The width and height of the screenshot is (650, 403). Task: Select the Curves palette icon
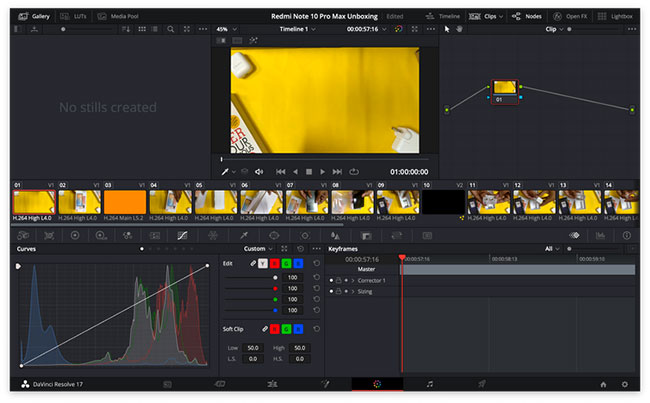point(182,235)
